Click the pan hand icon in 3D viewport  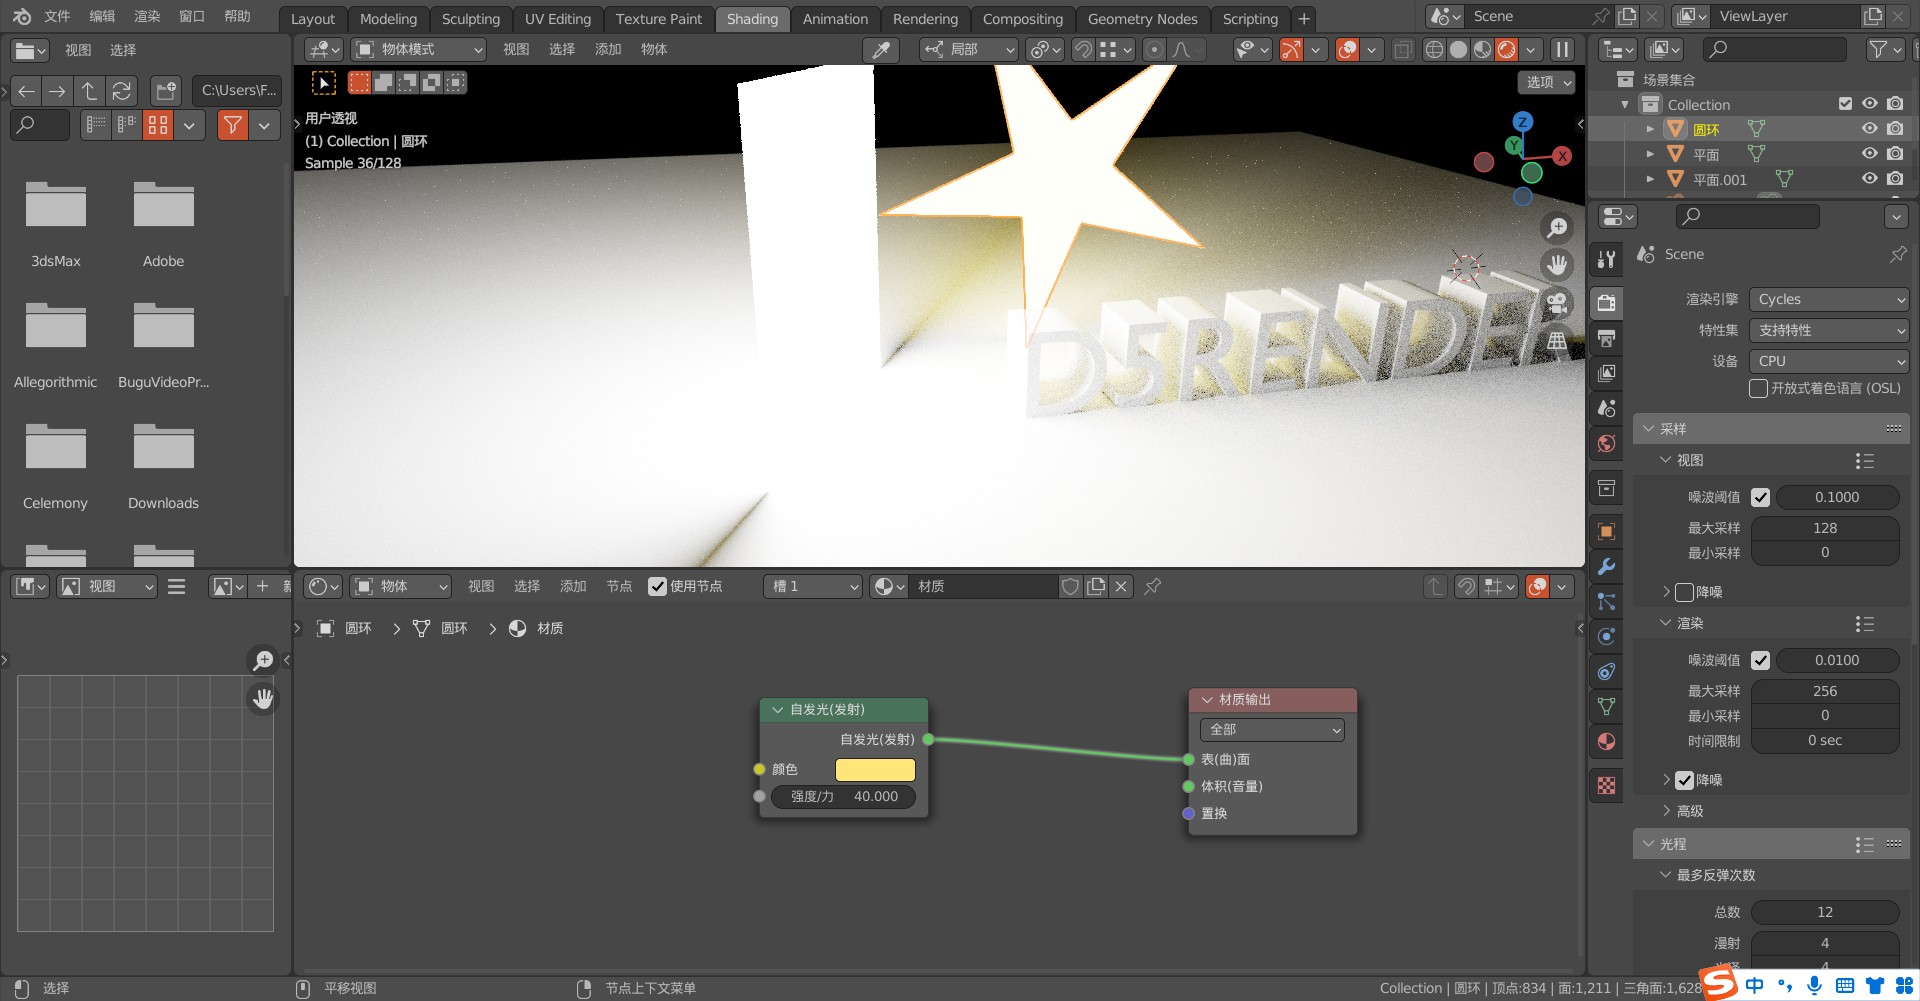tap(1556, 265)
